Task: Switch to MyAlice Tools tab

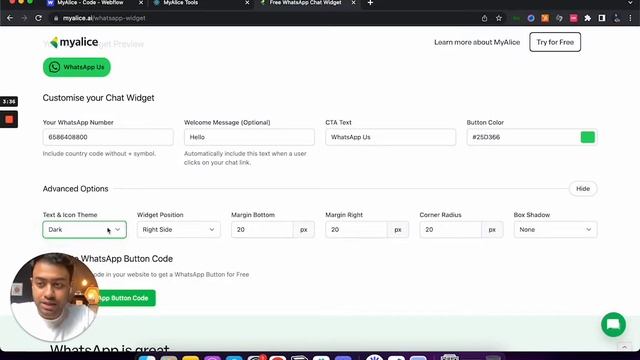Action: tap(180, 3)
